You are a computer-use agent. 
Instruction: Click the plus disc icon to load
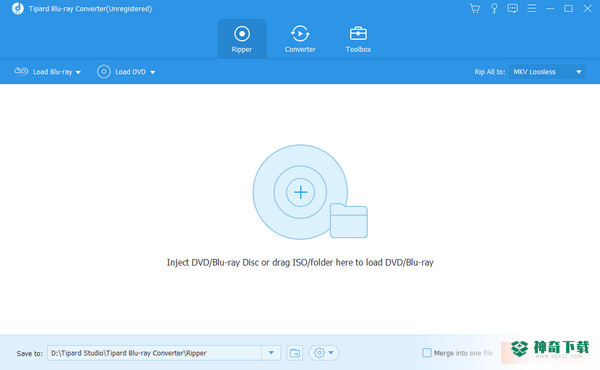point(300,192)
